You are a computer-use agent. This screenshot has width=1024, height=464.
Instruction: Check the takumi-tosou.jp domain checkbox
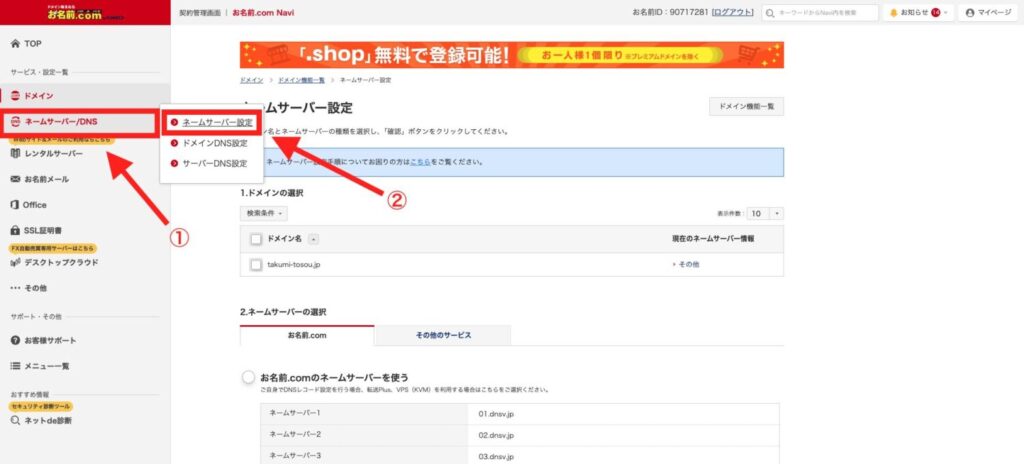pos(256,265)
